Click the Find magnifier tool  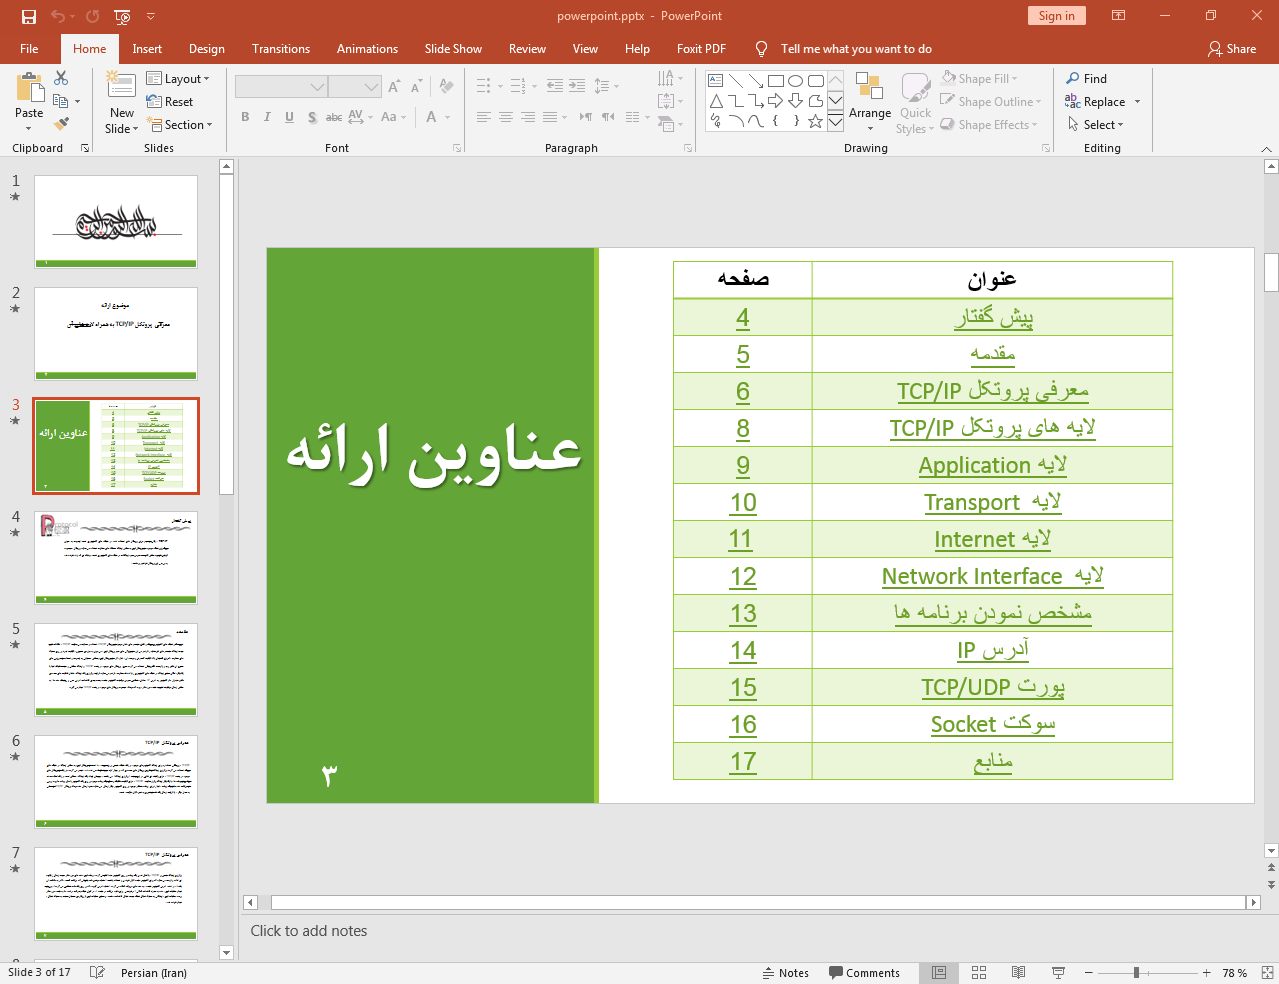[x=1086, y=79]
